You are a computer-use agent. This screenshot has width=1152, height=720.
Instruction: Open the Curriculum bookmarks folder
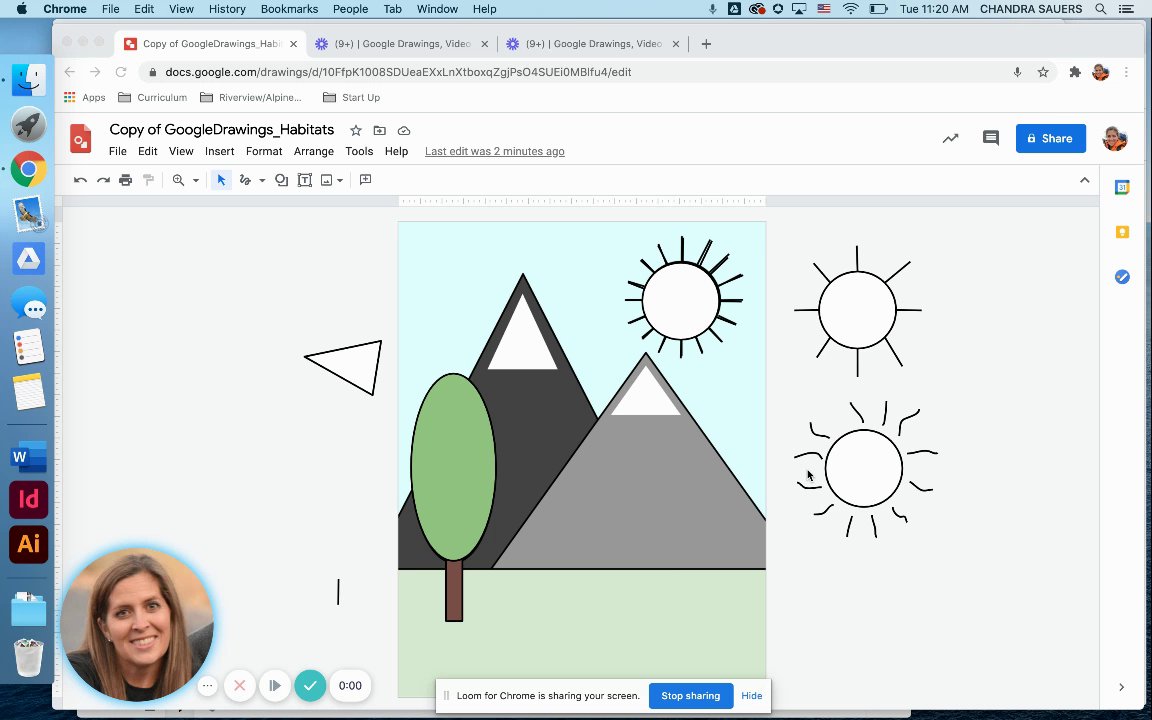153,97
